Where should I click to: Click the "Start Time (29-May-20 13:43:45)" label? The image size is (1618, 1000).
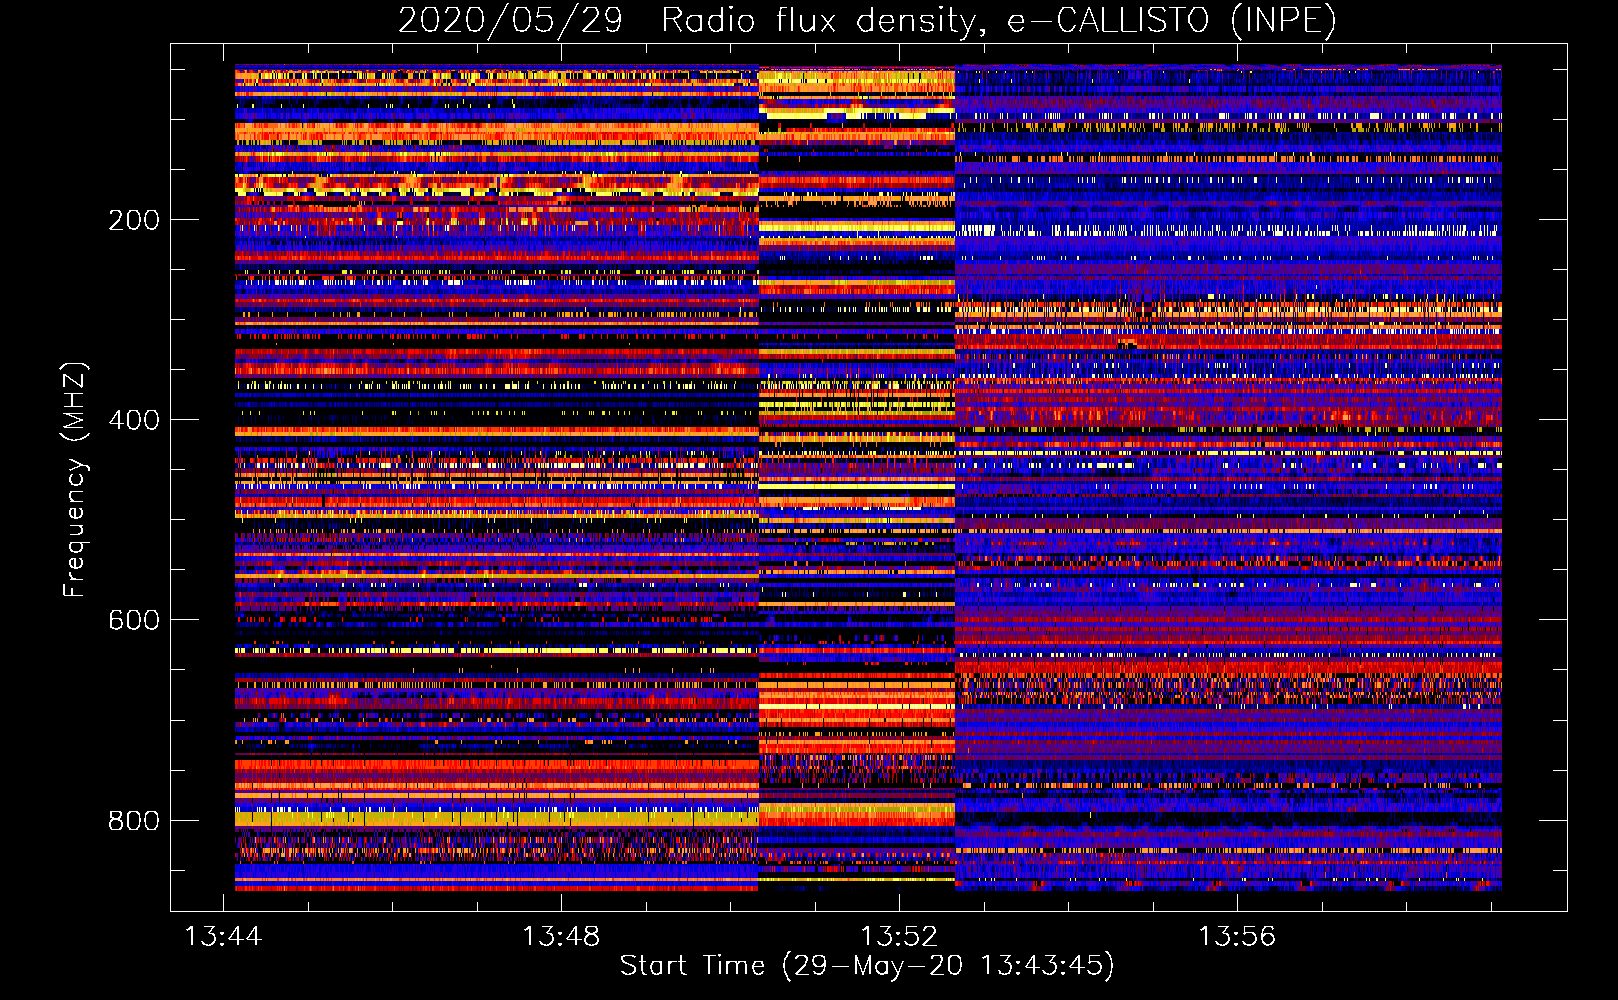pyautogui.click(x=867, y=966)
